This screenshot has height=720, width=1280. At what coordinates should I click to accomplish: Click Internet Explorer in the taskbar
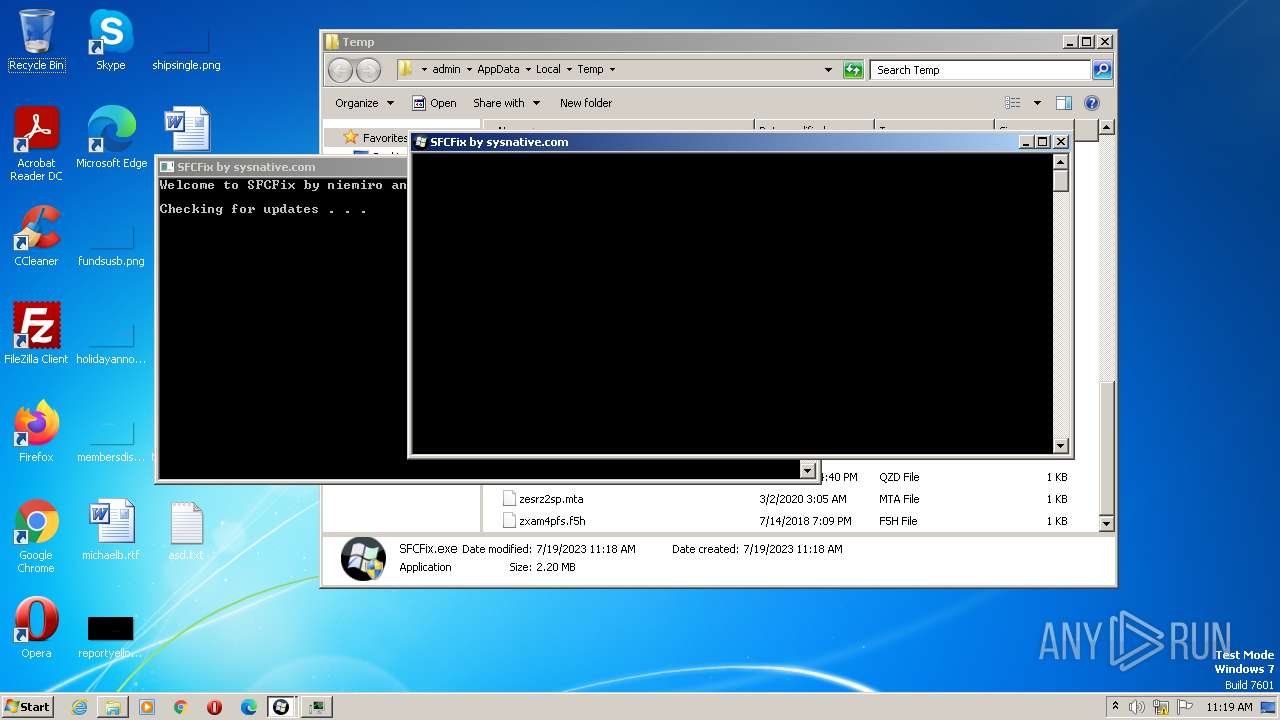[x=79, y=707]
